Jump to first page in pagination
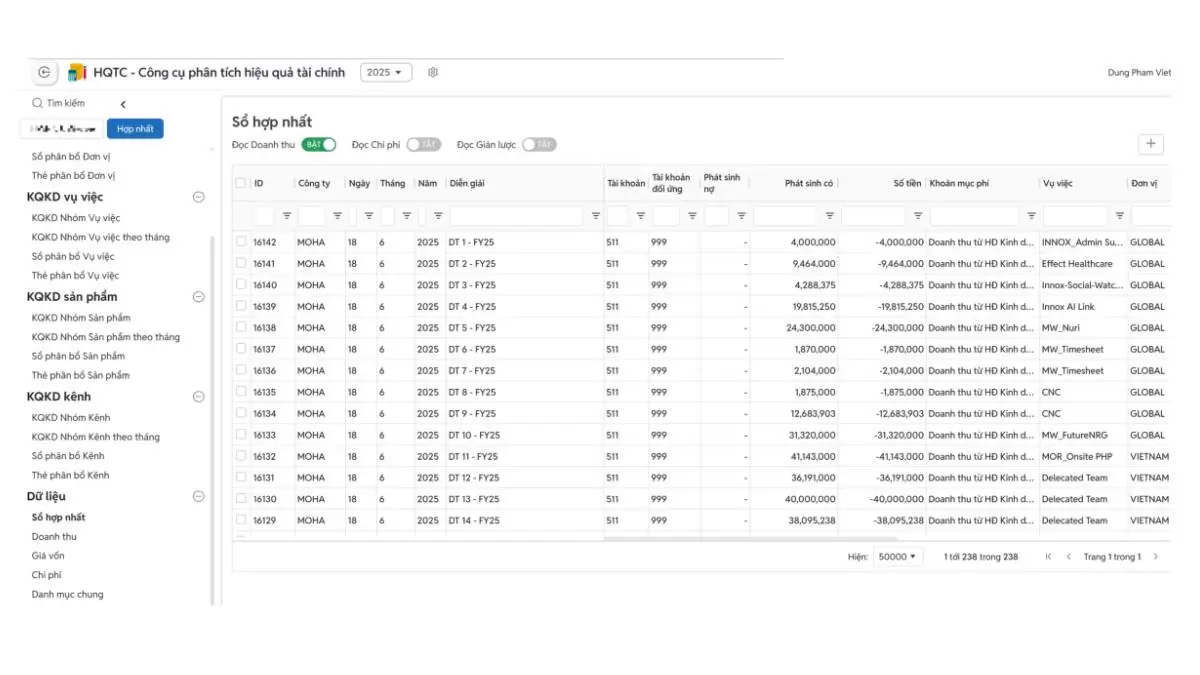Viewport: 1200px width, 675px height. coord(1048,557)
